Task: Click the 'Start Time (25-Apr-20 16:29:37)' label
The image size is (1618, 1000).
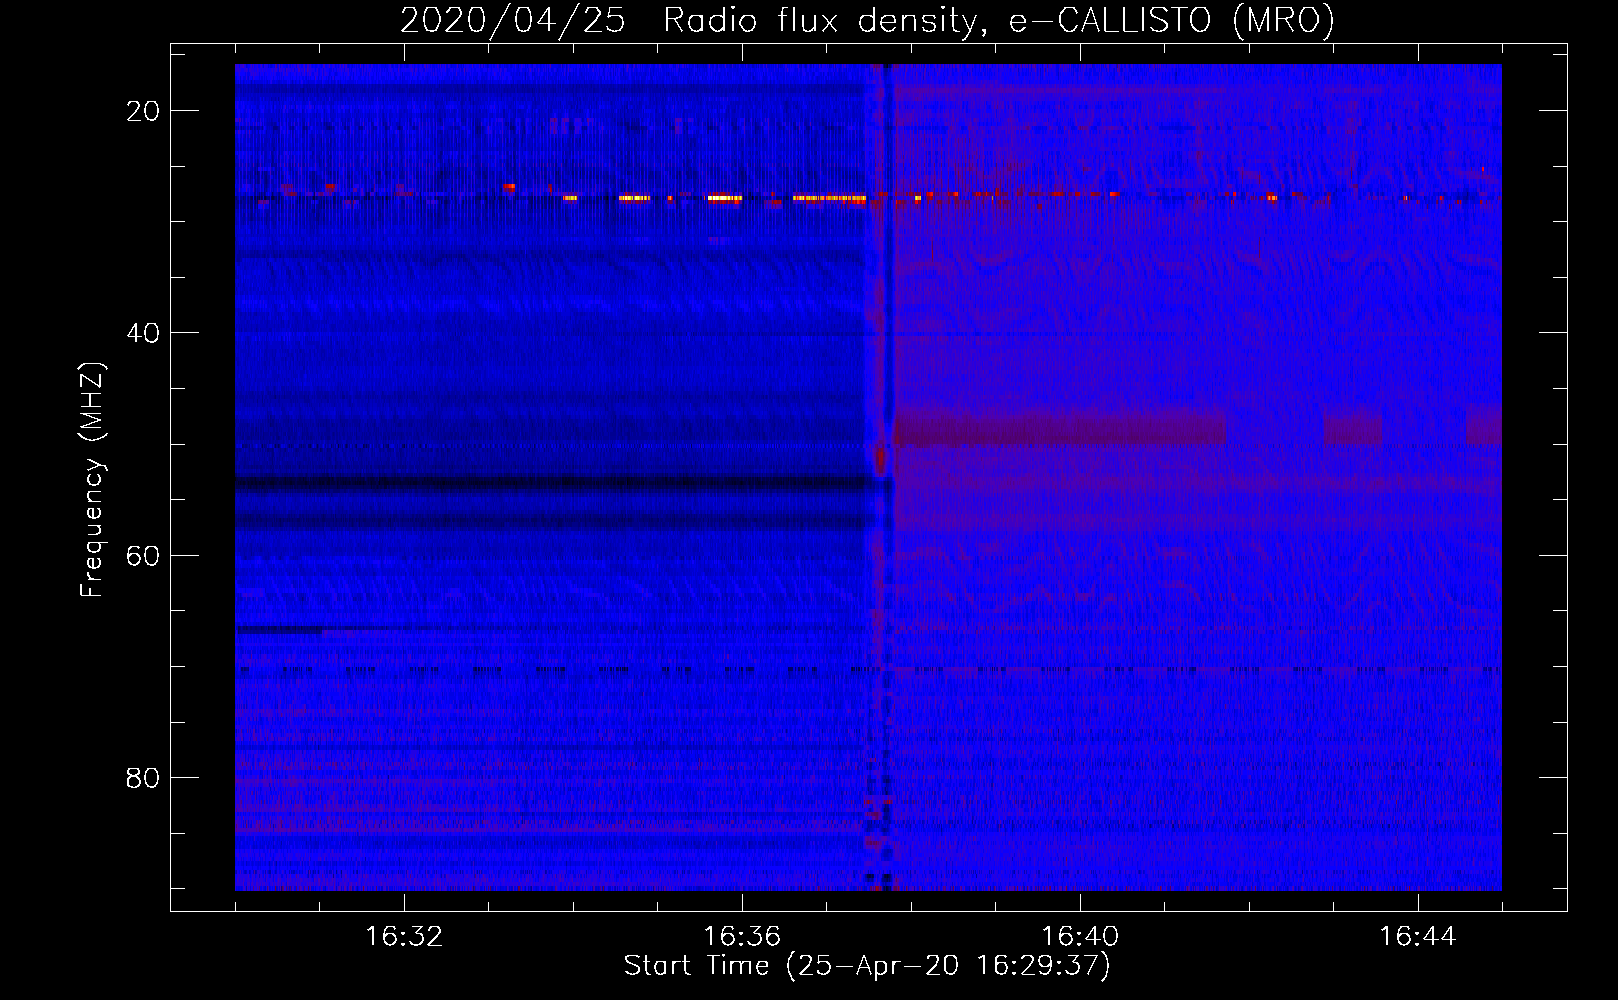Action: coord(867,966)
